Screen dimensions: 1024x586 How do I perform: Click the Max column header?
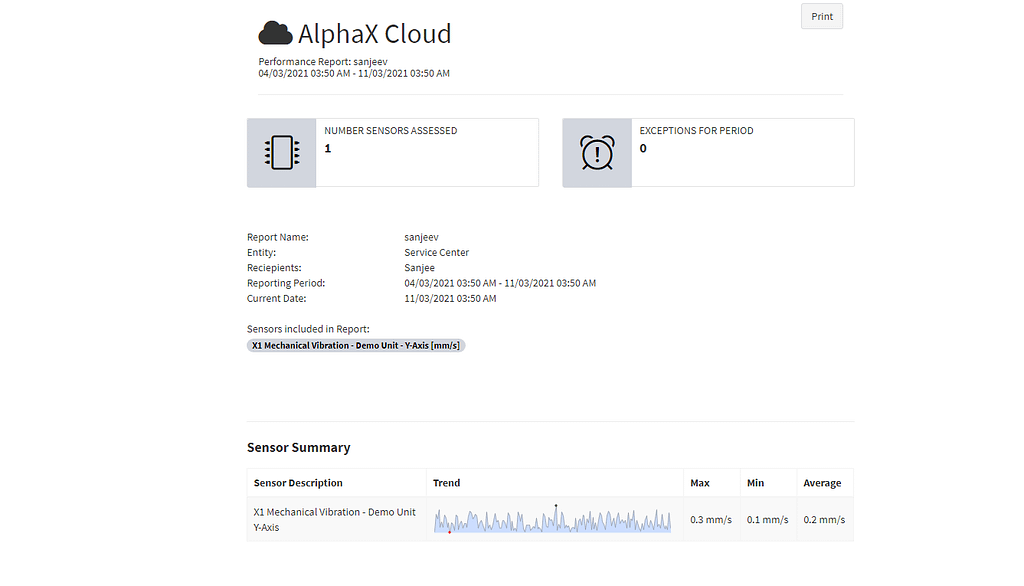(699, 483)
